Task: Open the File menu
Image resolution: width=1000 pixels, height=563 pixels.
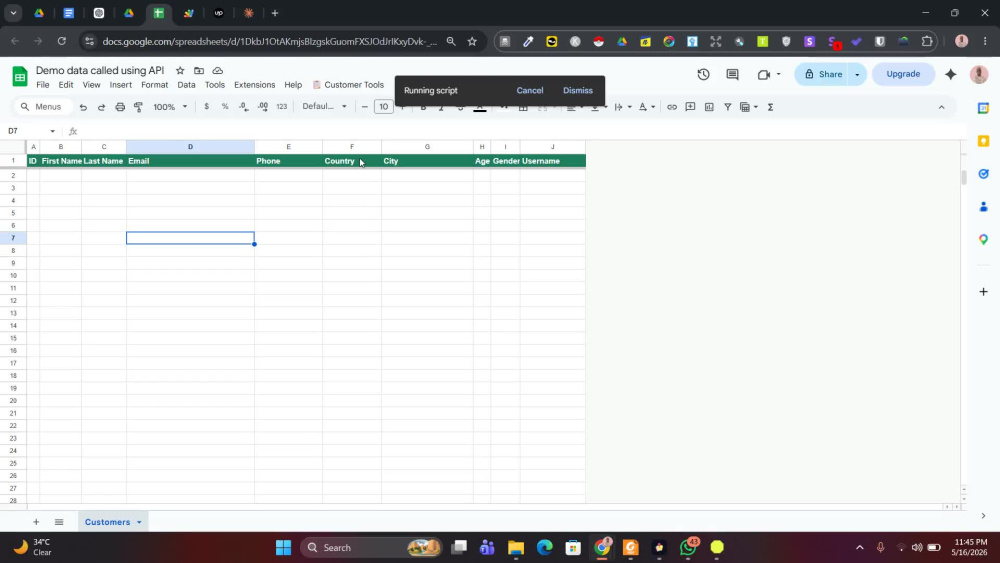Action: 43,85
